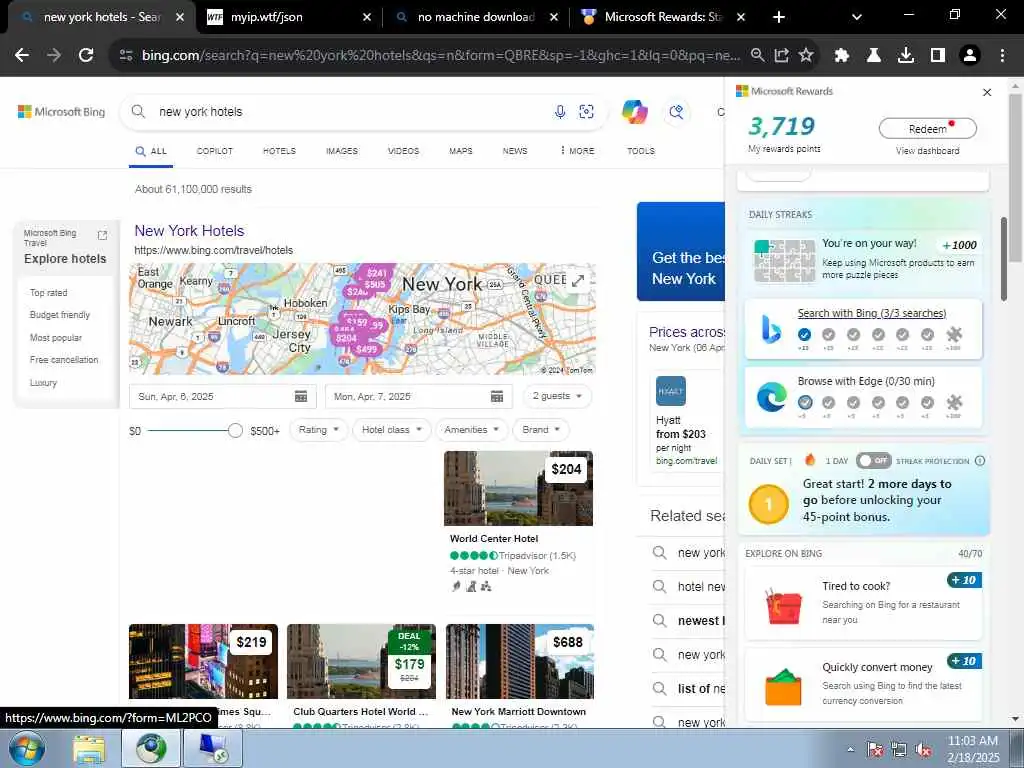This screenshot has width=1024, height=768.
Task: Expand the Amenities filter dropdown
Action: point(472,430)
